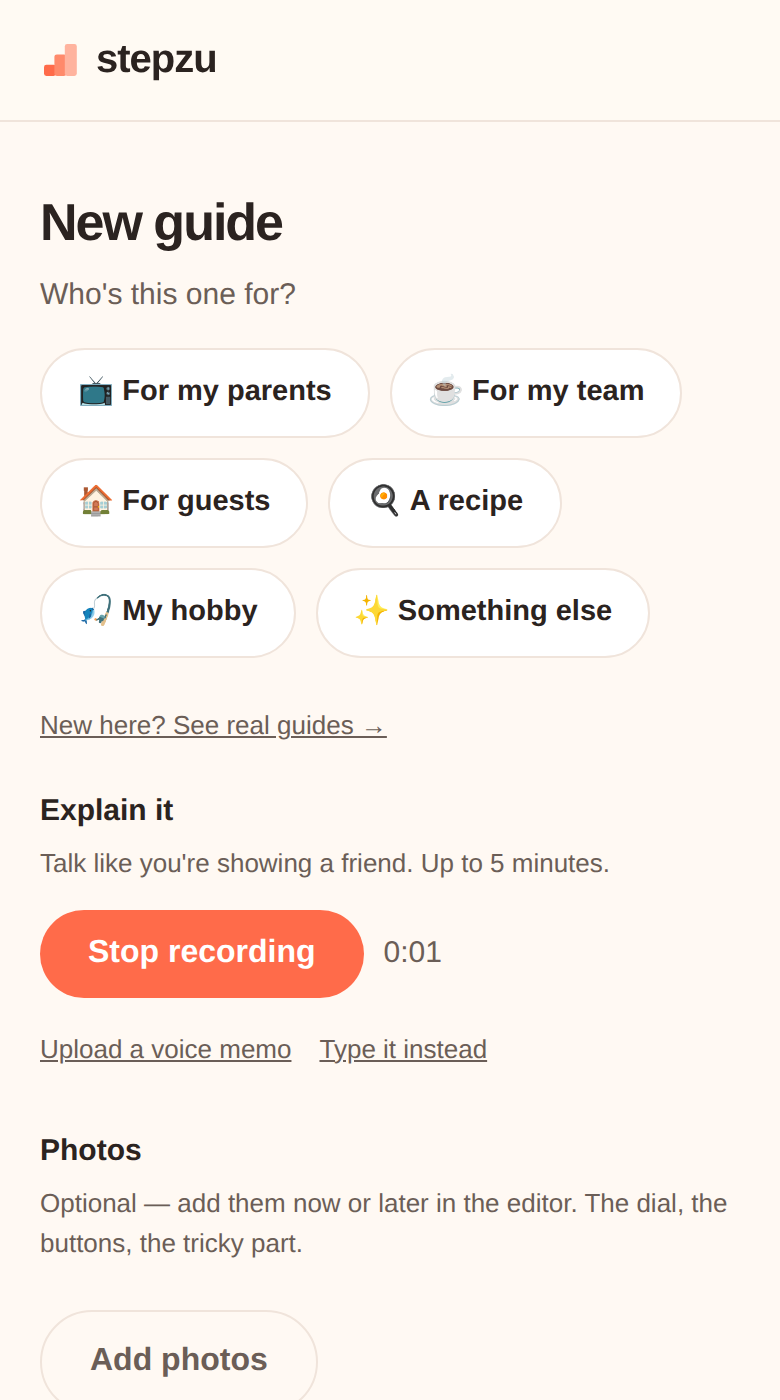Click the frying pan egg emoji icon
Image resolution: width=780 pixels, height=1400 pixels.
pyautogui.click(x=384, y=501)
